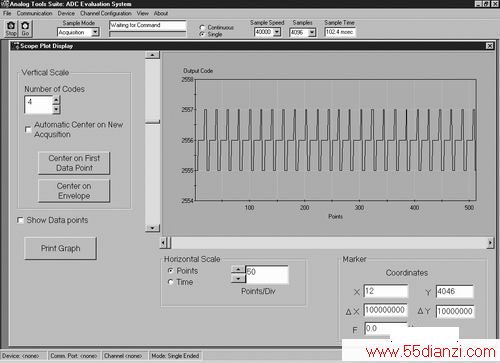This screenshot has height=363, width=500.
Task: Expand the Sample Speed dropdown
Action: (x=277, y=32)
